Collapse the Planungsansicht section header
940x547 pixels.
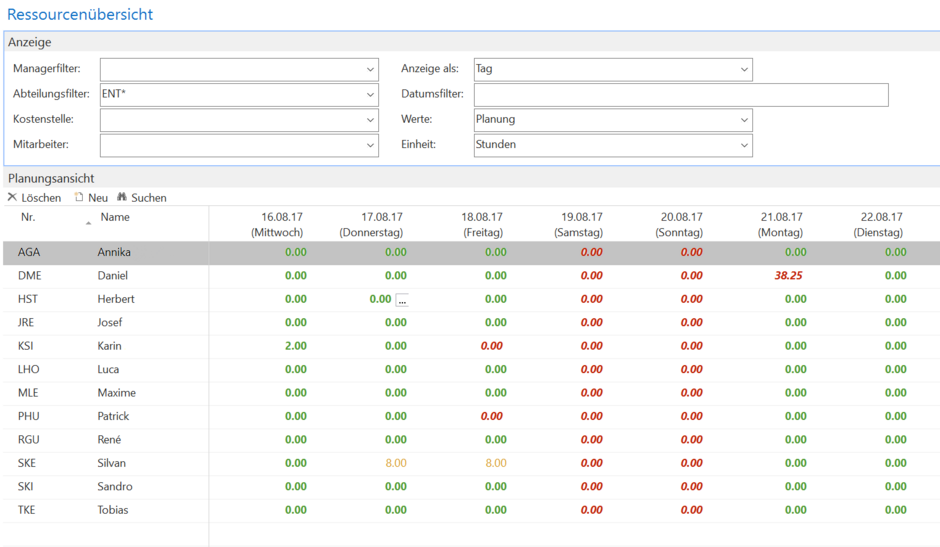tap(472, 178)
